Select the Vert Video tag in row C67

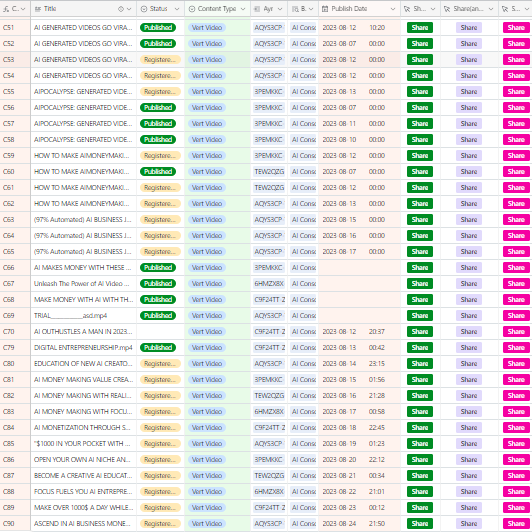(207, 284)
